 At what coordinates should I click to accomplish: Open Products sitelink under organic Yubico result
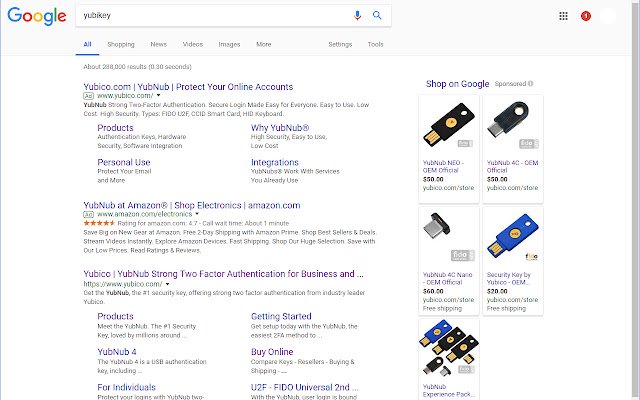115,316
